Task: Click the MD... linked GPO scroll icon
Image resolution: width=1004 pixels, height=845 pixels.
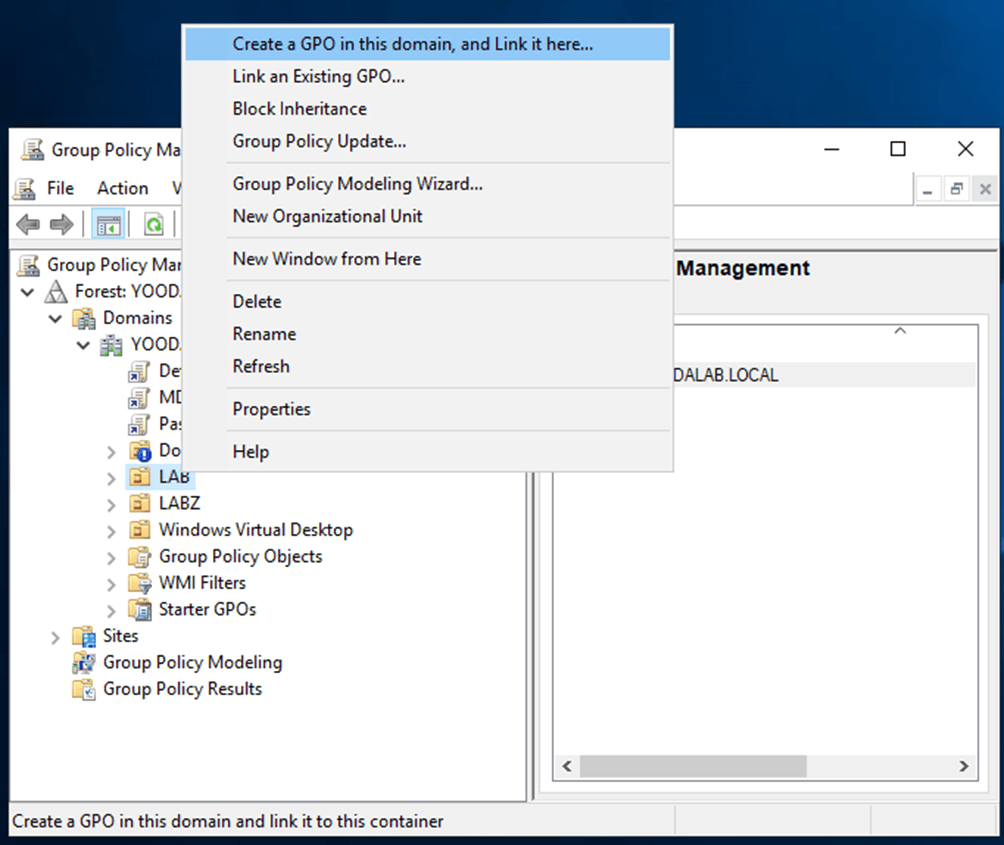Action: [139, 398]
